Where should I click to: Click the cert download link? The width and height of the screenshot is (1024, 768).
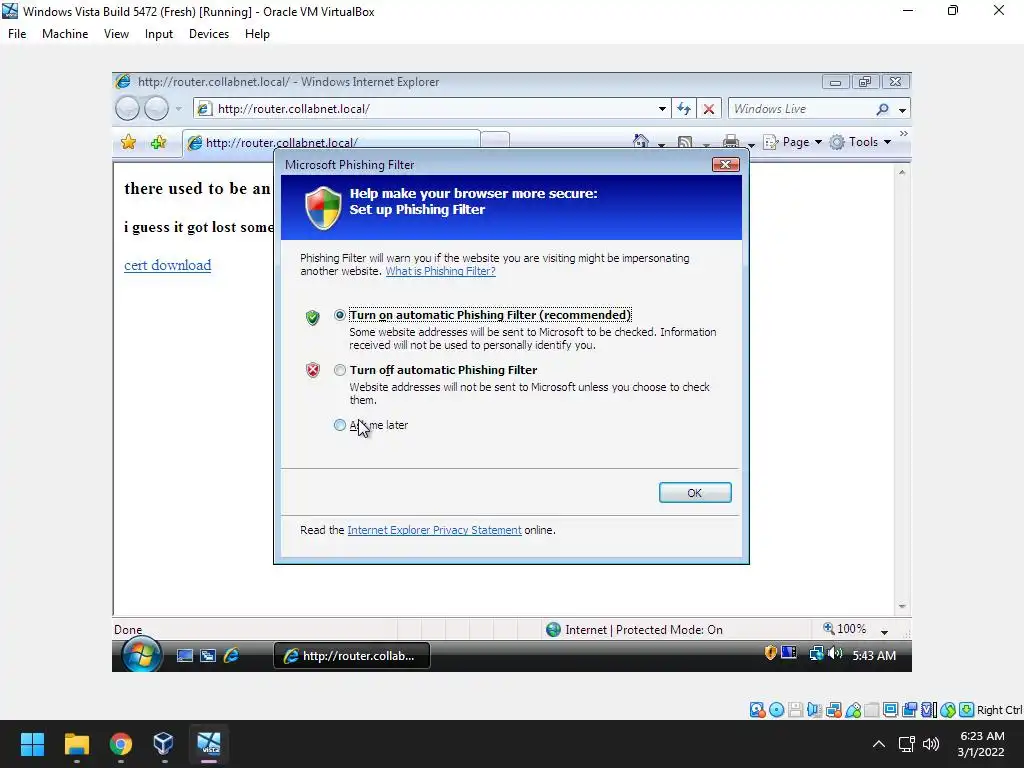[167, 265]
